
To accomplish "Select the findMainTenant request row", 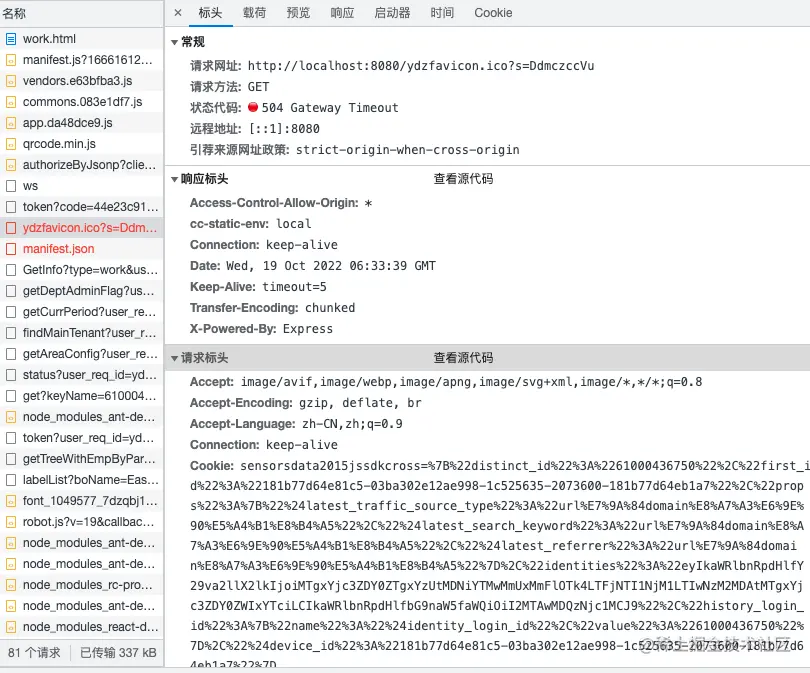I will [82, 333].
